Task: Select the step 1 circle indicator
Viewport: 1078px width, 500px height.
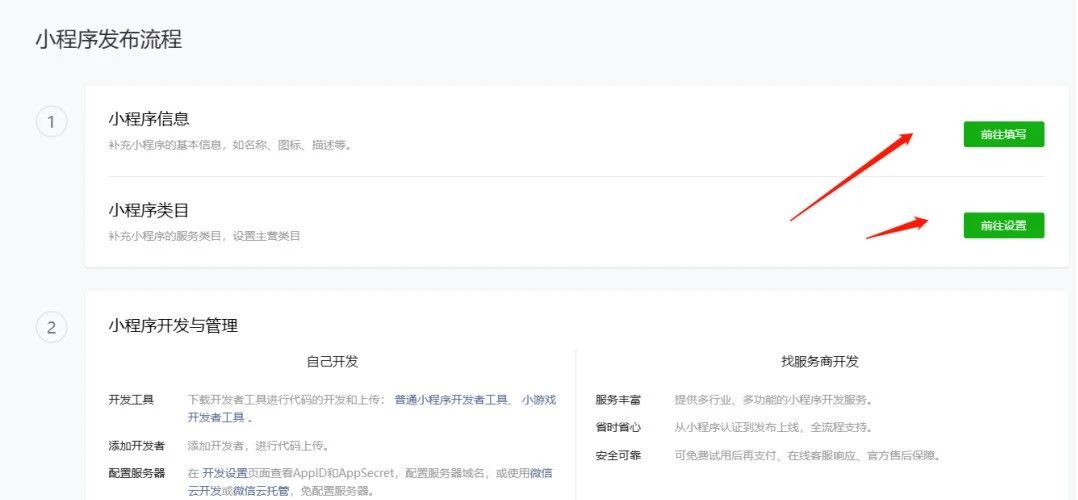Action: tap(51, 123)
